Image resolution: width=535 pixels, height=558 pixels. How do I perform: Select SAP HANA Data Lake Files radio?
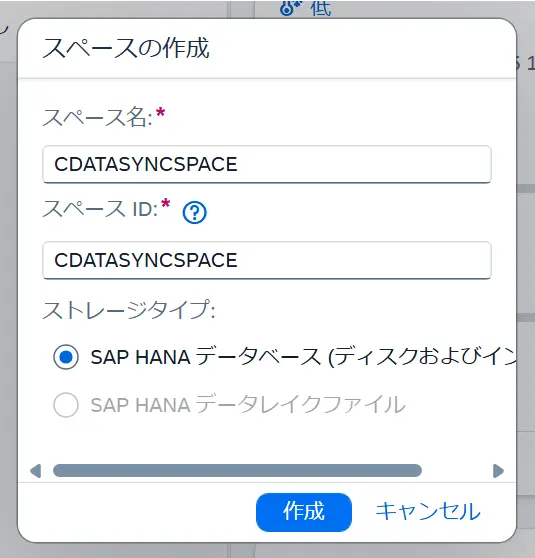pyautogui.click(x=66, y=405)
